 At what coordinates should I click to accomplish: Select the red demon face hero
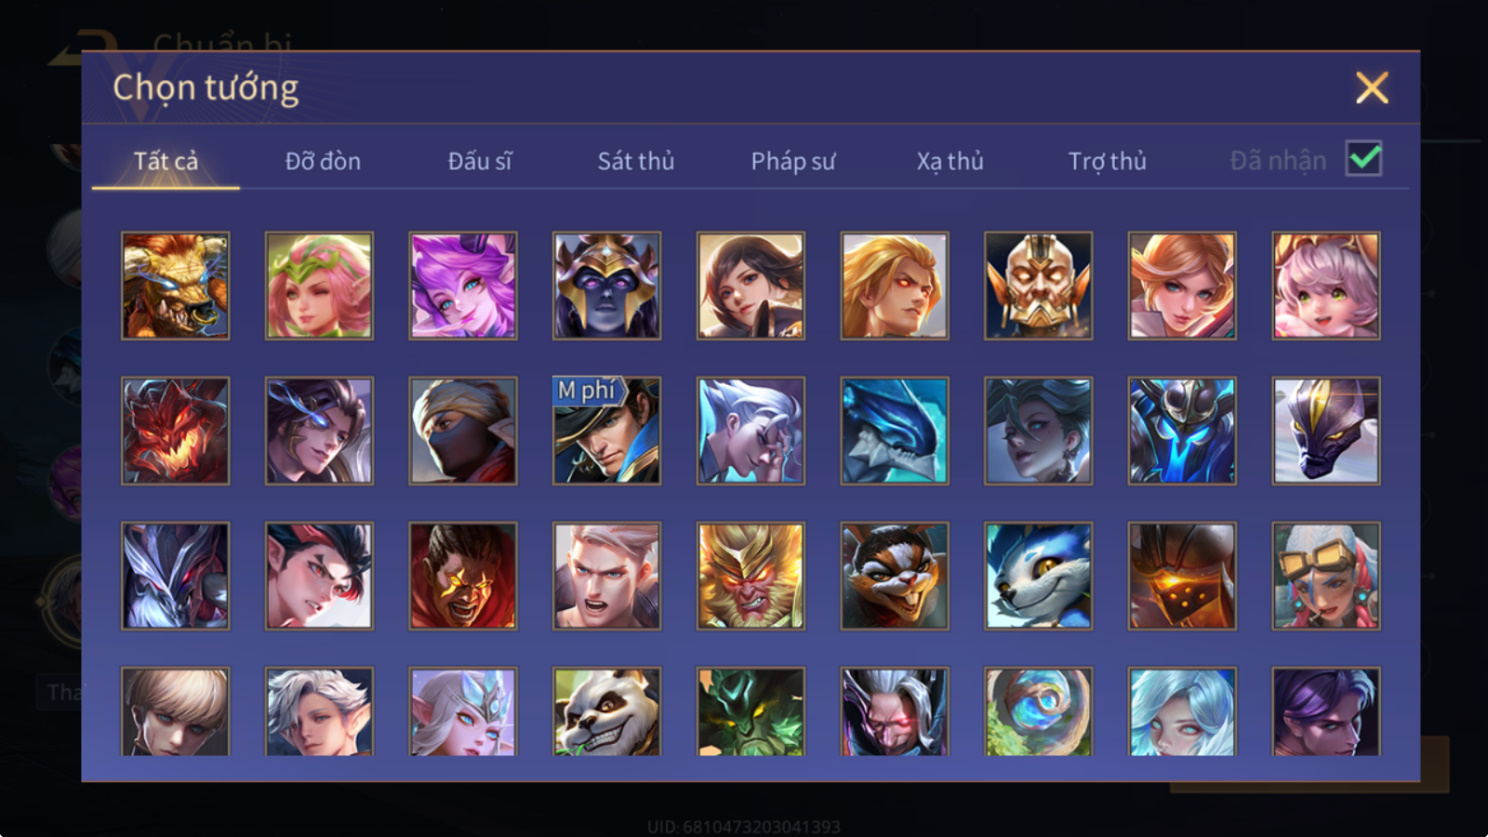175,431
